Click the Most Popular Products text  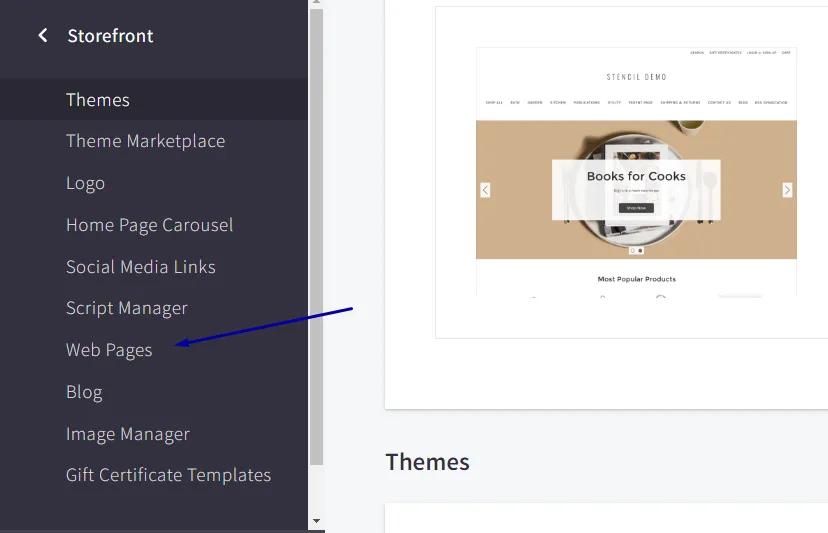[636, 279]
